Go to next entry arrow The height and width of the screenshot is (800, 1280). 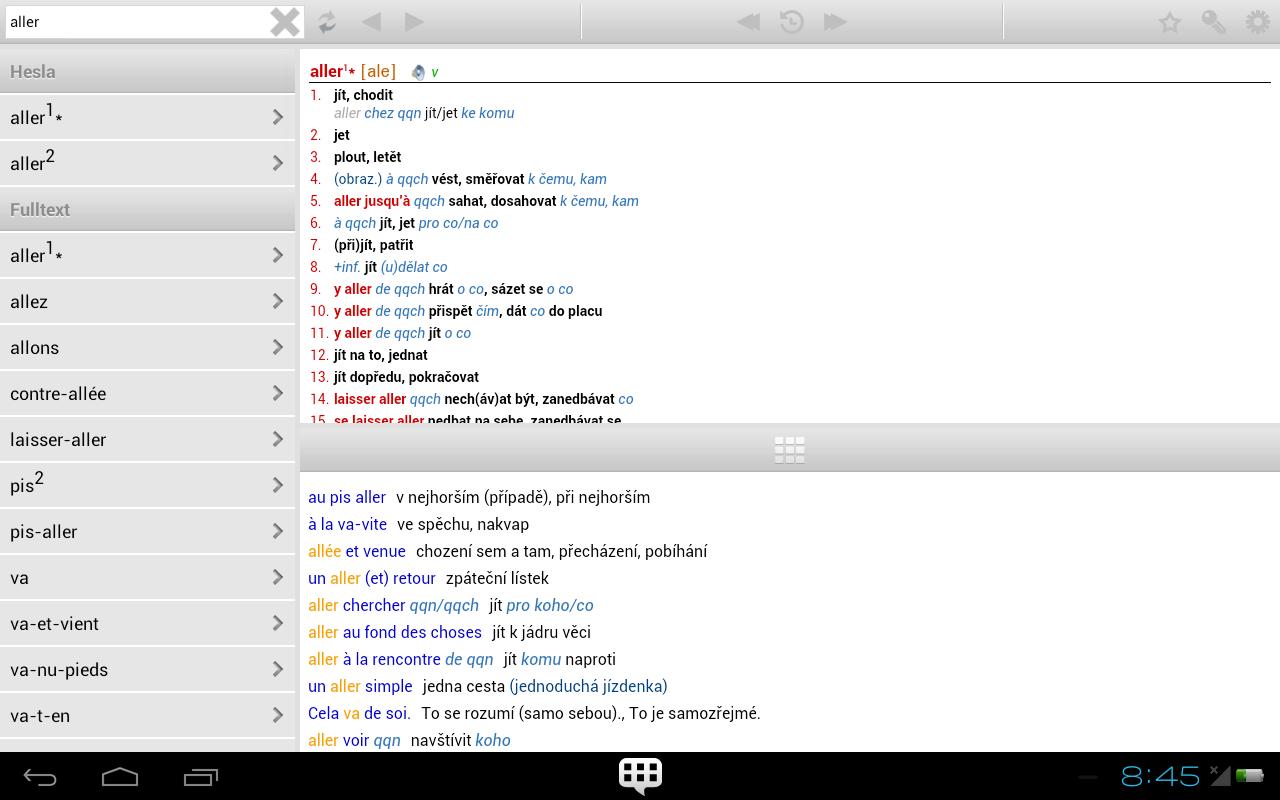point(414,21)
